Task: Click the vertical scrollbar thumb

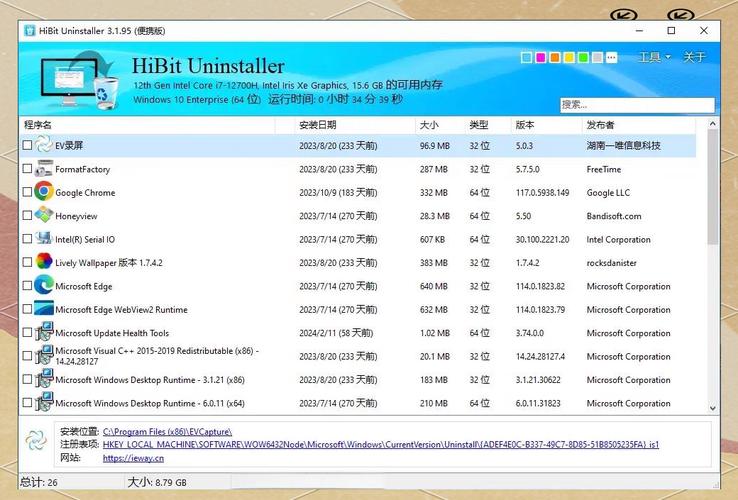Action: 713,187
